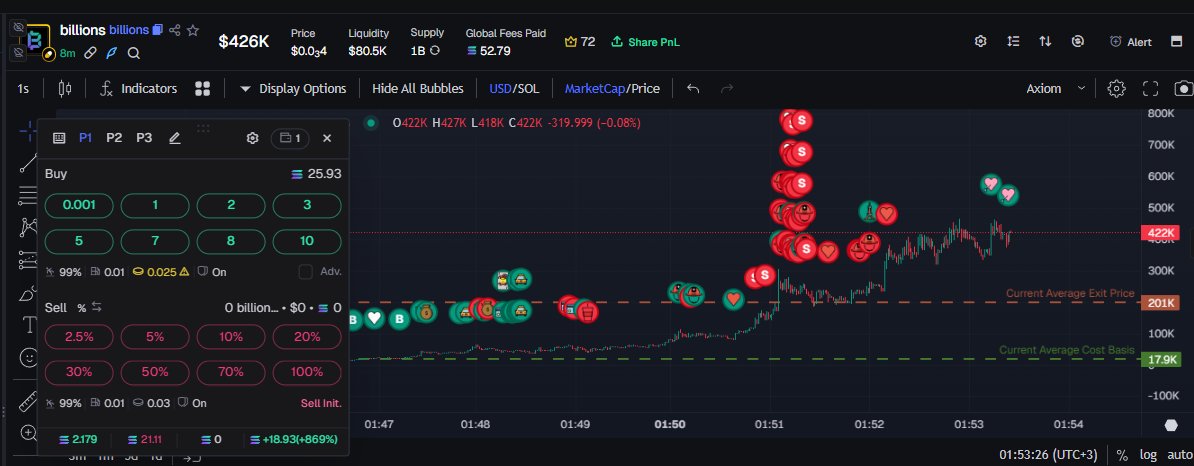Viewport: 1194px width, 466px height.
Task: Open chart settings gear
Action: (x=1116, y=89)
